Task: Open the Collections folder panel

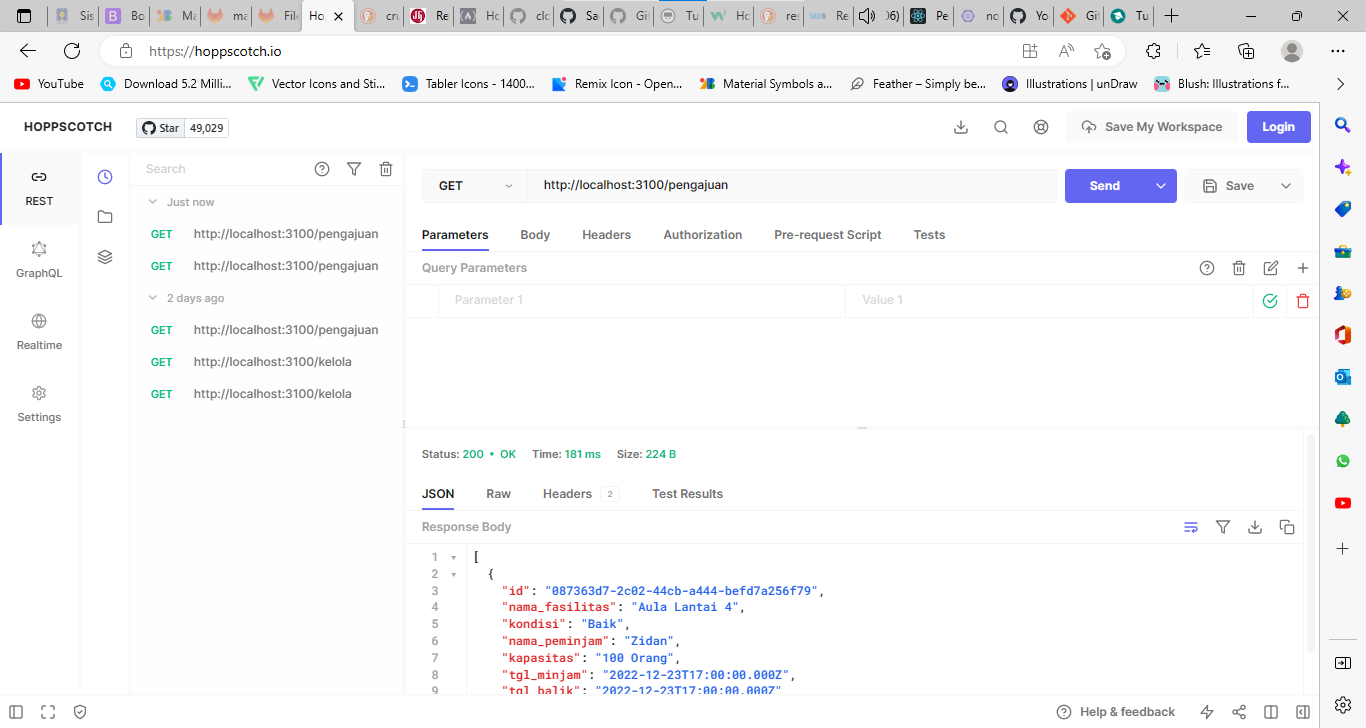Action: click(x=105, y=216)
